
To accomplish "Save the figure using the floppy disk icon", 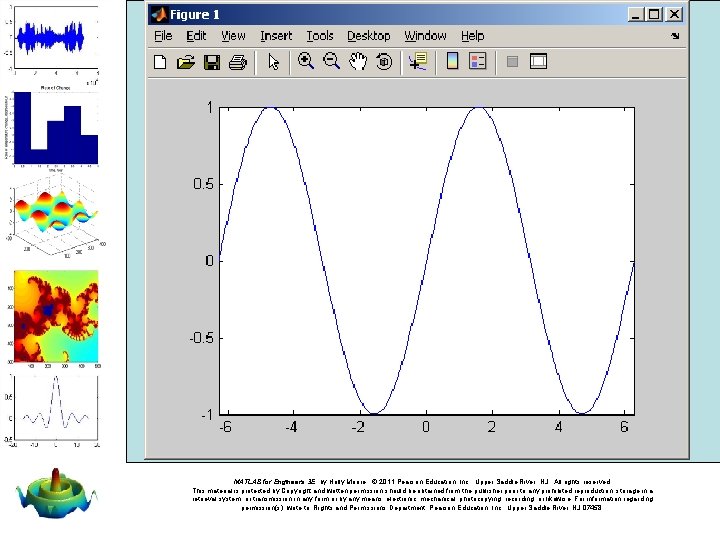I will (x=212, y=62).
